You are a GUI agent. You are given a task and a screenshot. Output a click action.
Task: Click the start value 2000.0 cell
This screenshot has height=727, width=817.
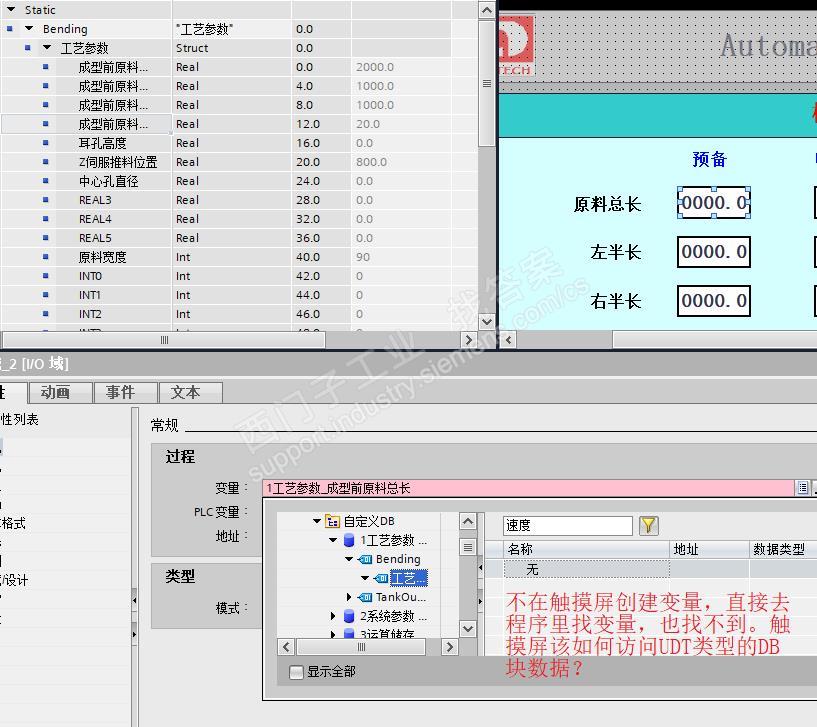(401, 67)
